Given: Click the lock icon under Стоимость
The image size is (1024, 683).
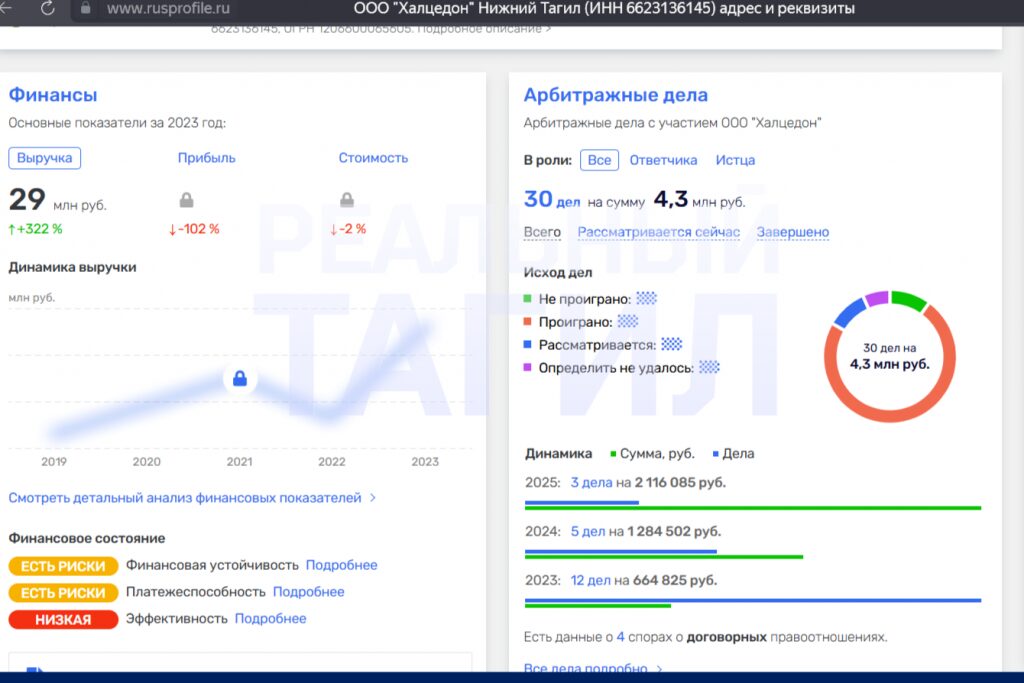Looking at the screenshot, I should [347, 200].
